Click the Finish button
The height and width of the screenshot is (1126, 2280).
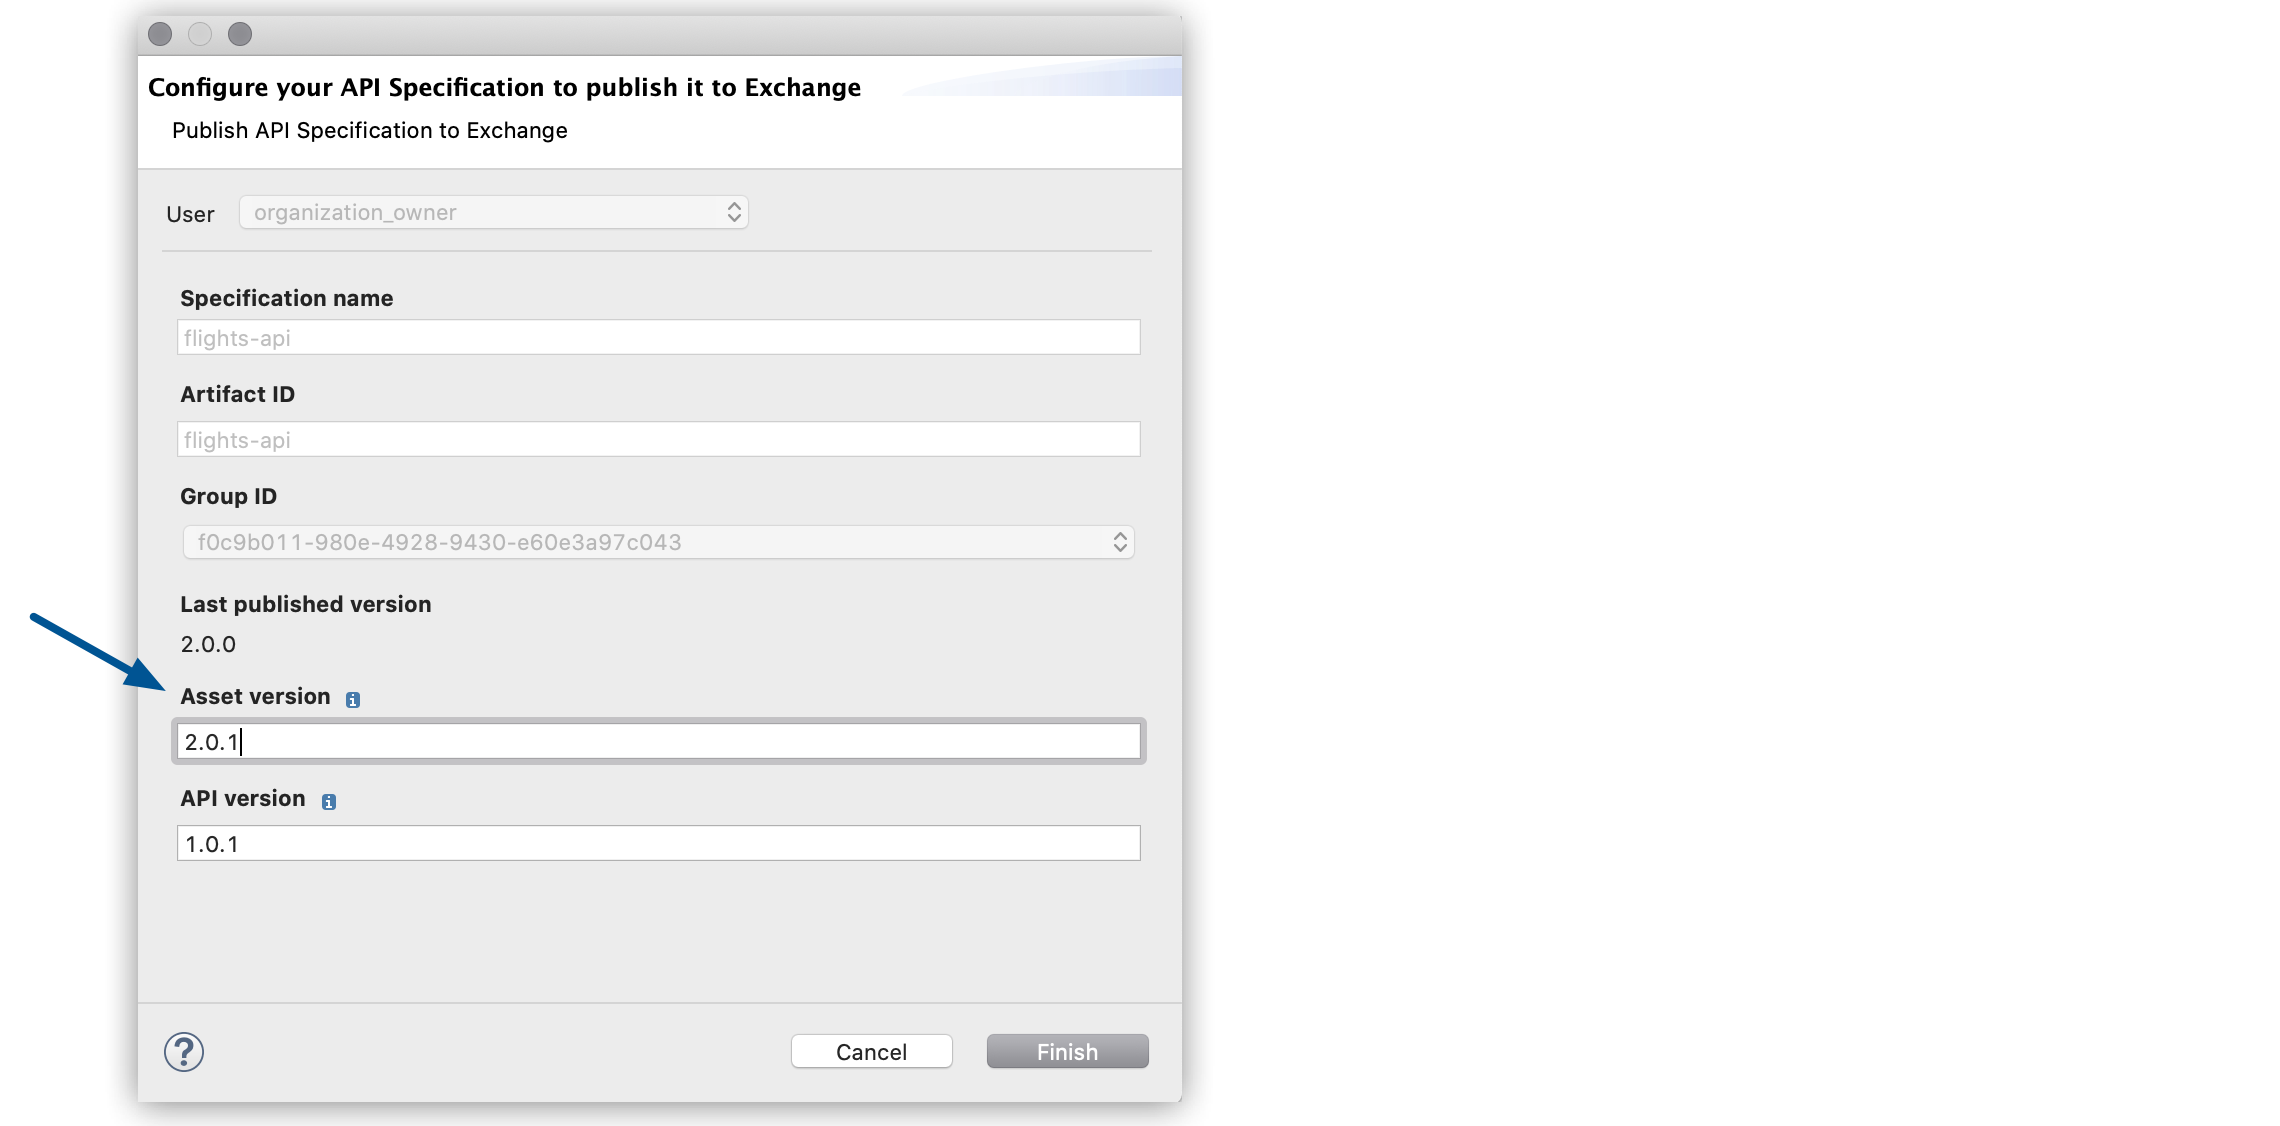tap(1066, 1050)
